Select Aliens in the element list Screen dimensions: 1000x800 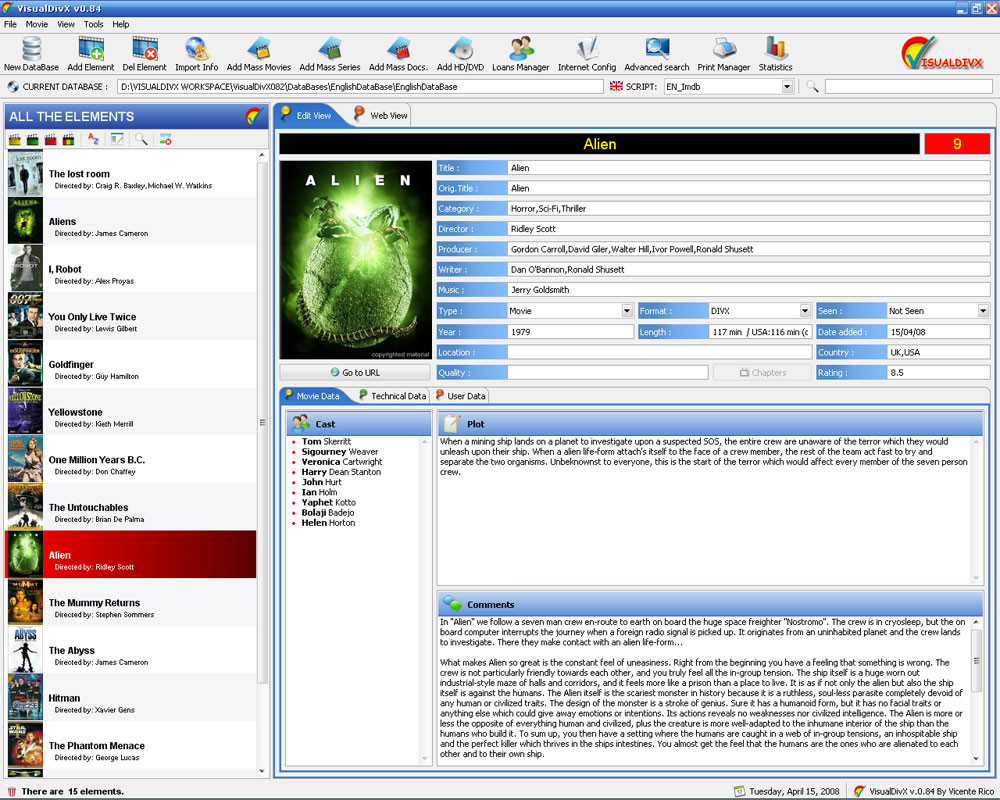(131, 221)
